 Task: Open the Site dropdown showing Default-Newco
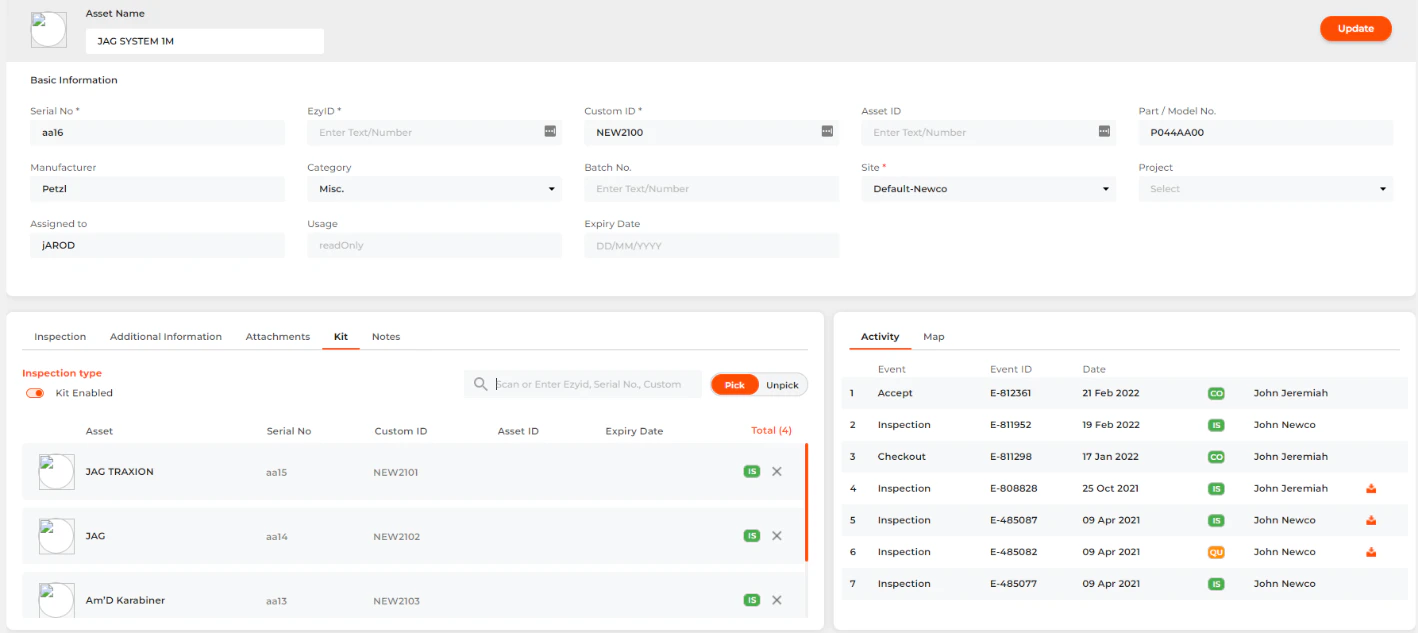click(989, 189)
